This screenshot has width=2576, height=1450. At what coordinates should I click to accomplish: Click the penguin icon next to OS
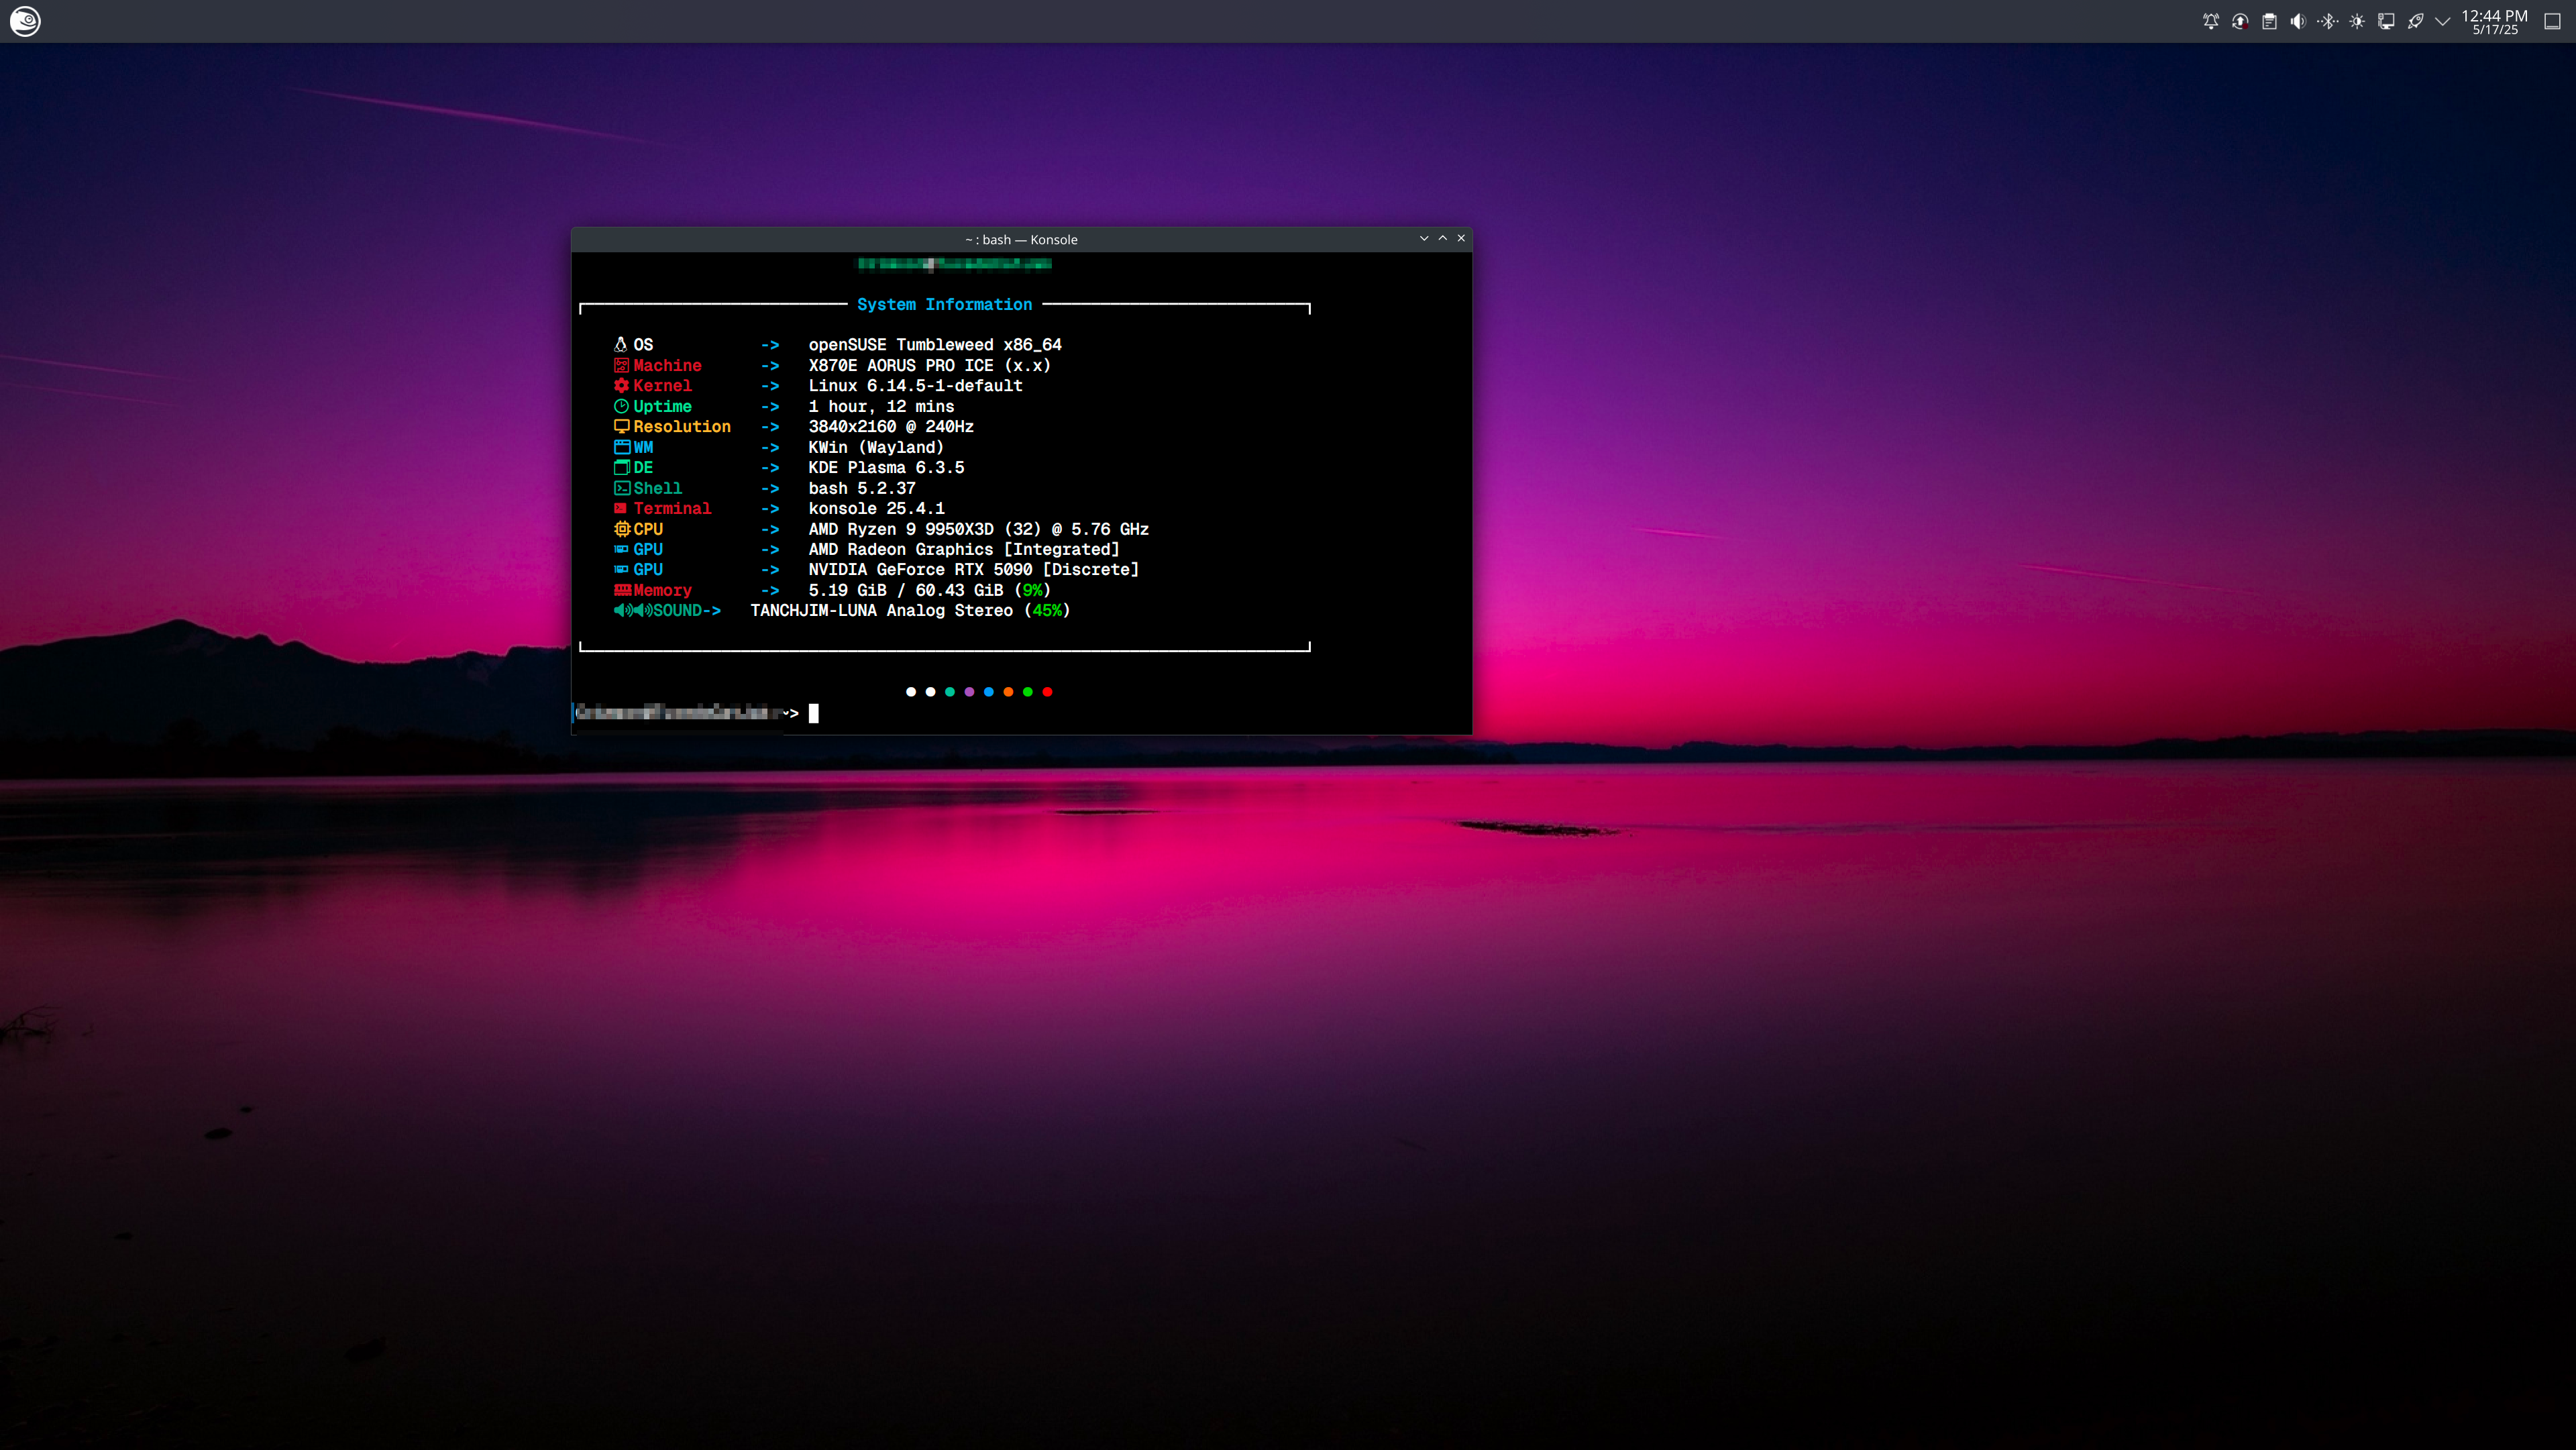coord(620,344)
